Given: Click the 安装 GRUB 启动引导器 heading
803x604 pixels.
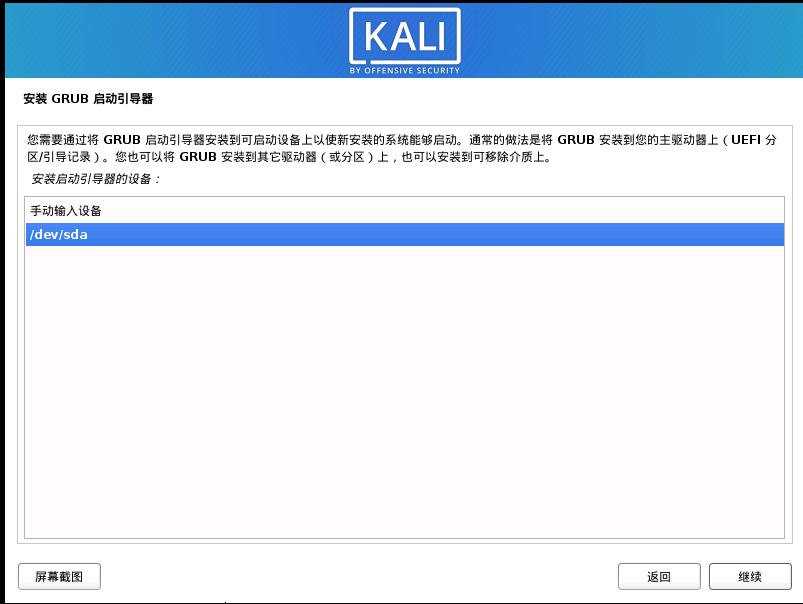Looking at the screenshot, I should [x=88, y=100].
